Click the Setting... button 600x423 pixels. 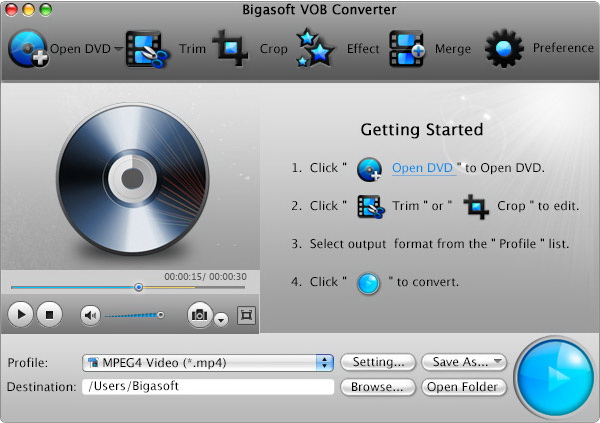pos(378,362)
